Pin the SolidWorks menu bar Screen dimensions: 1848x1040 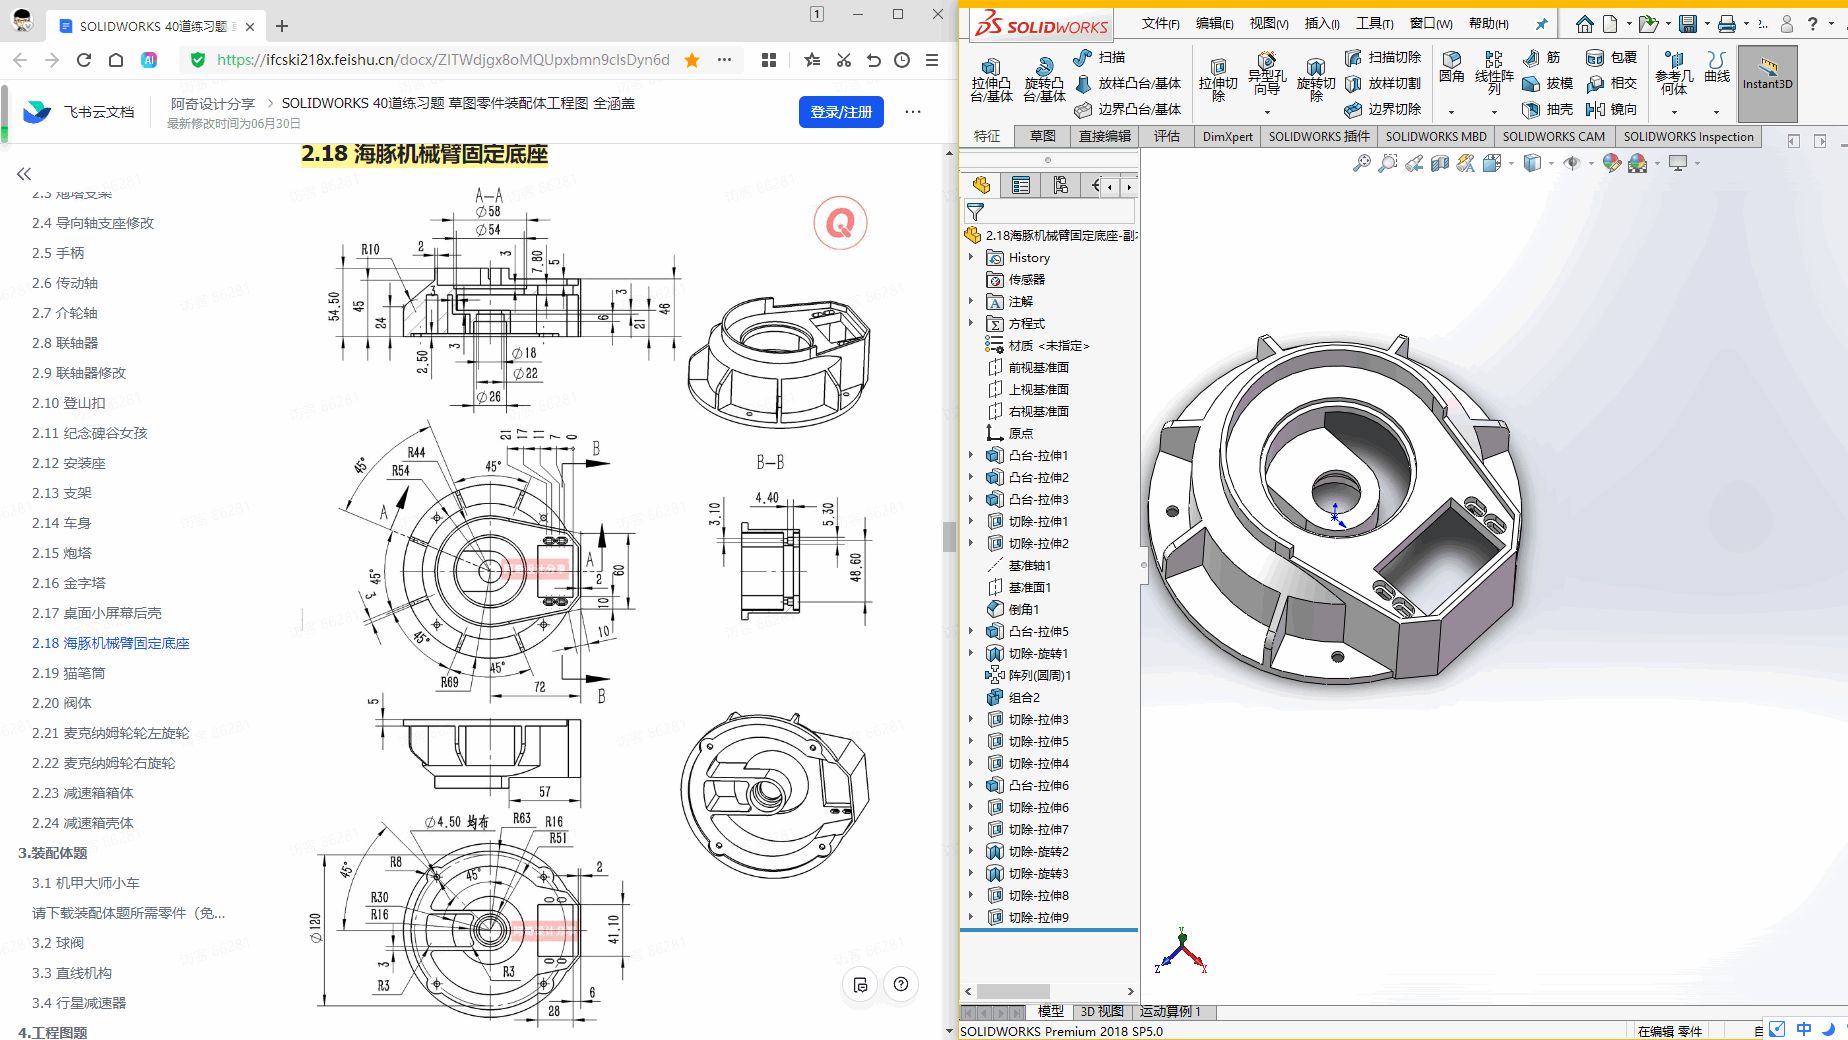1542,24
